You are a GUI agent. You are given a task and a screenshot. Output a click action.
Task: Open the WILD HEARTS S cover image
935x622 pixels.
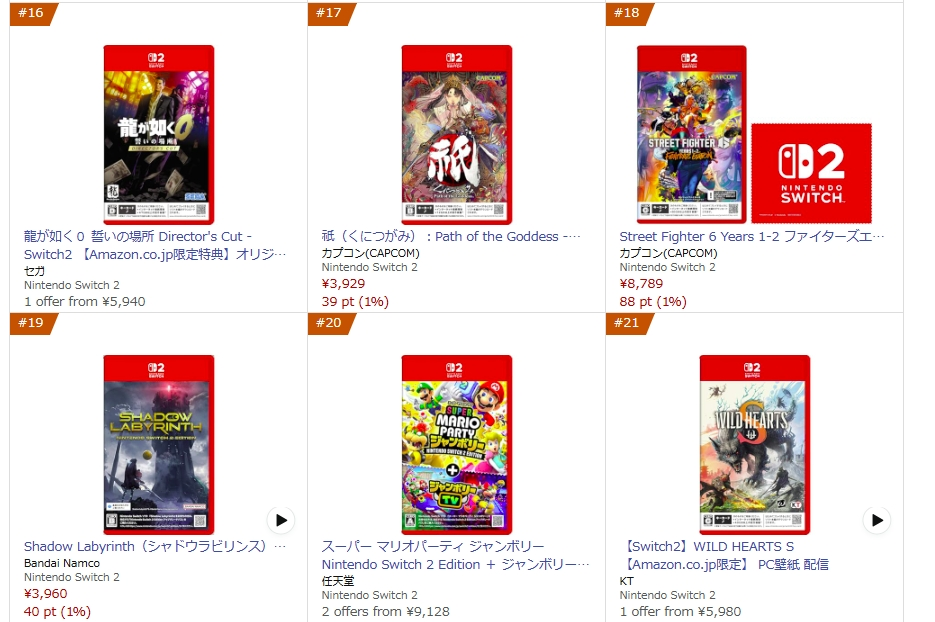pyautogui.click(x=754, y=445)
